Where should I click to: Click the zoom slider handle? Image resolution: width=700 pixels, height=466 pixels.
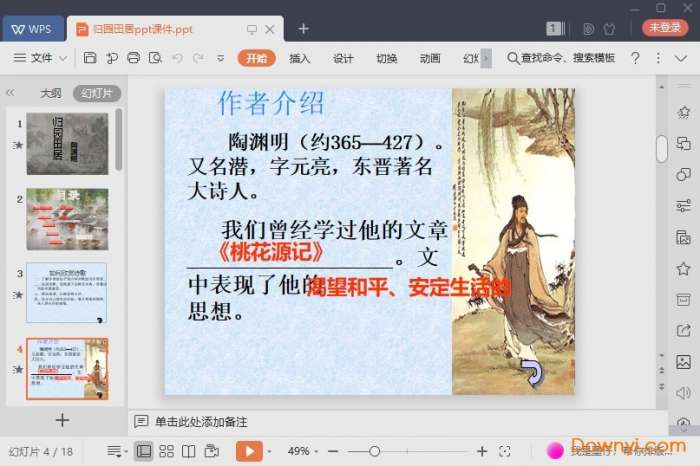[x=375, y=452]
